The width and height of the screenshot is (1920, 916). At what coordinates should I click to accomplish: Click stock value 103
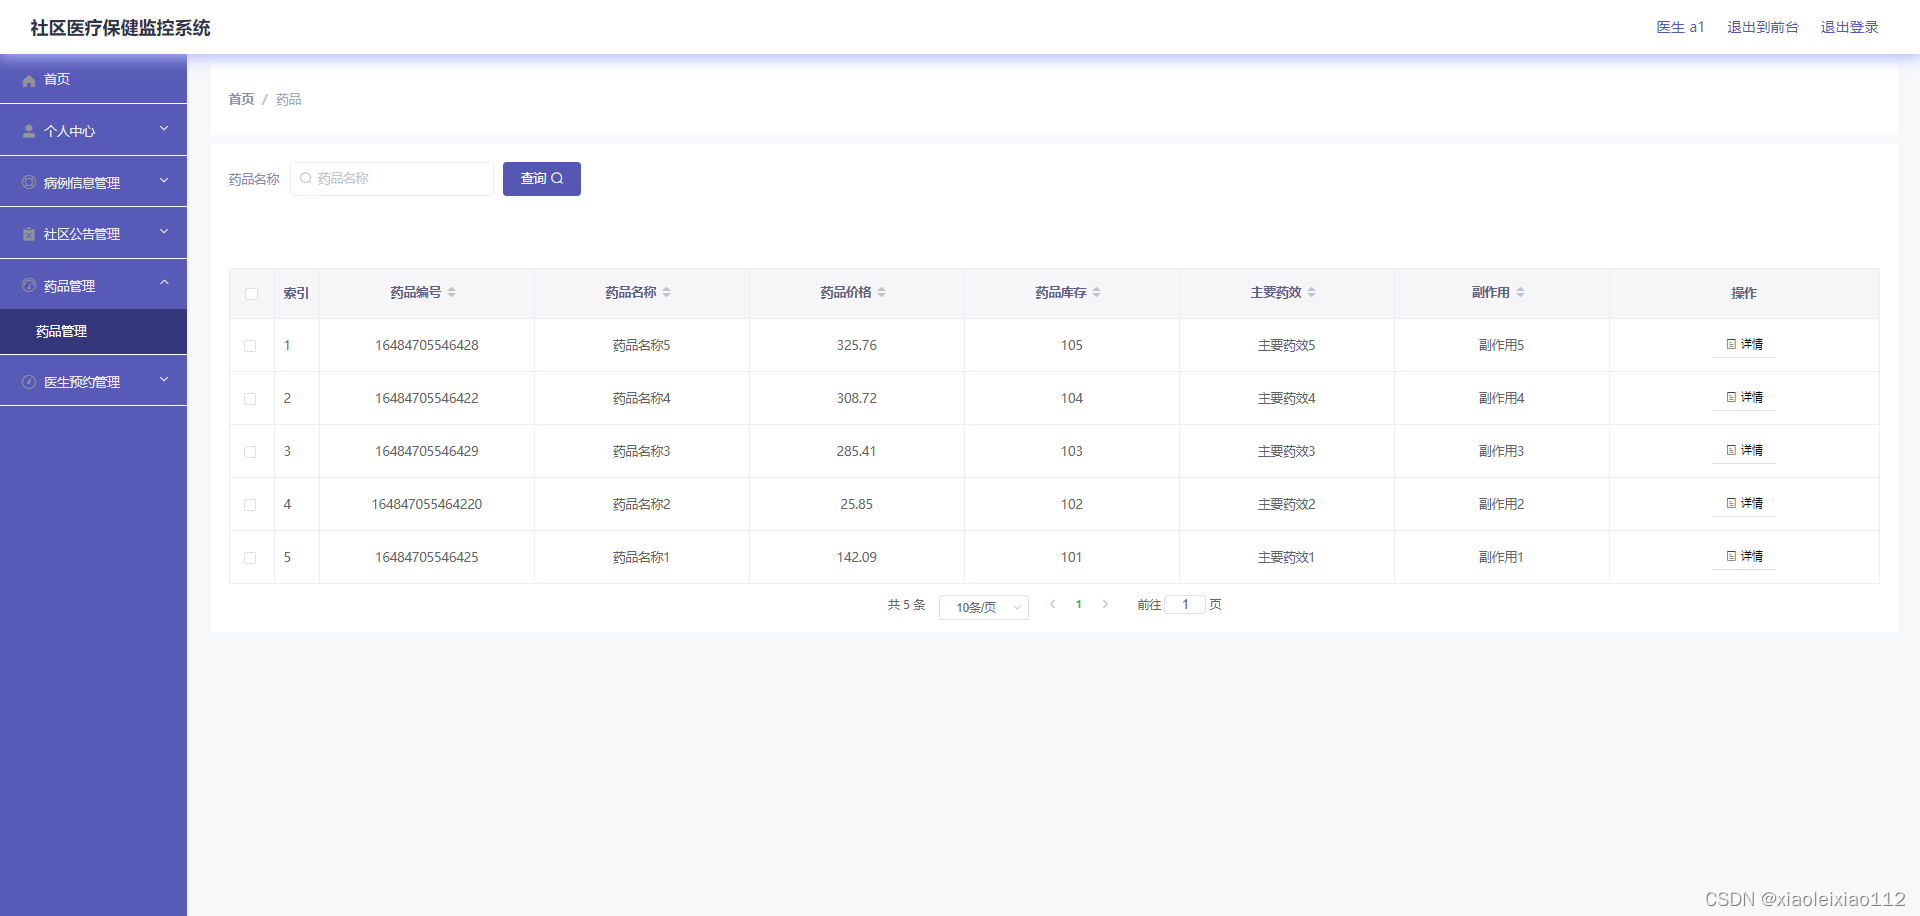click(x=1072, y=451)
